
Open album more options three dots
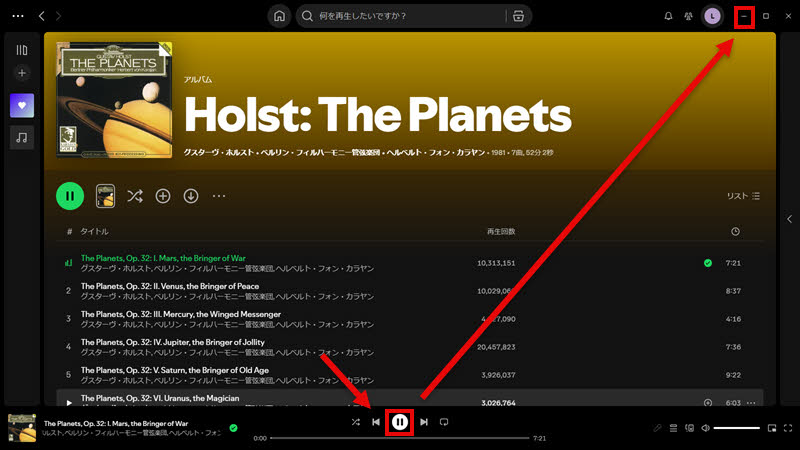tap(219, 196)
